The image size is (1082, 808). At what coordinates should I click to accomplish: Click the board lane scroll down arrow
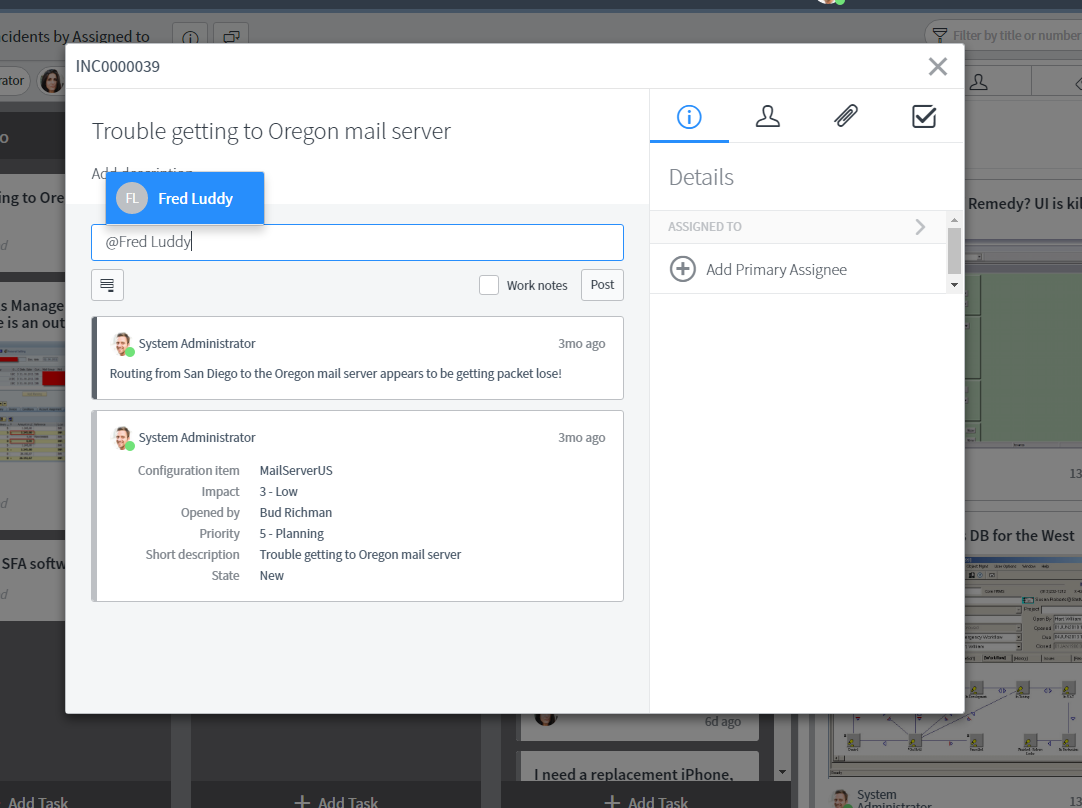(782, 772)
